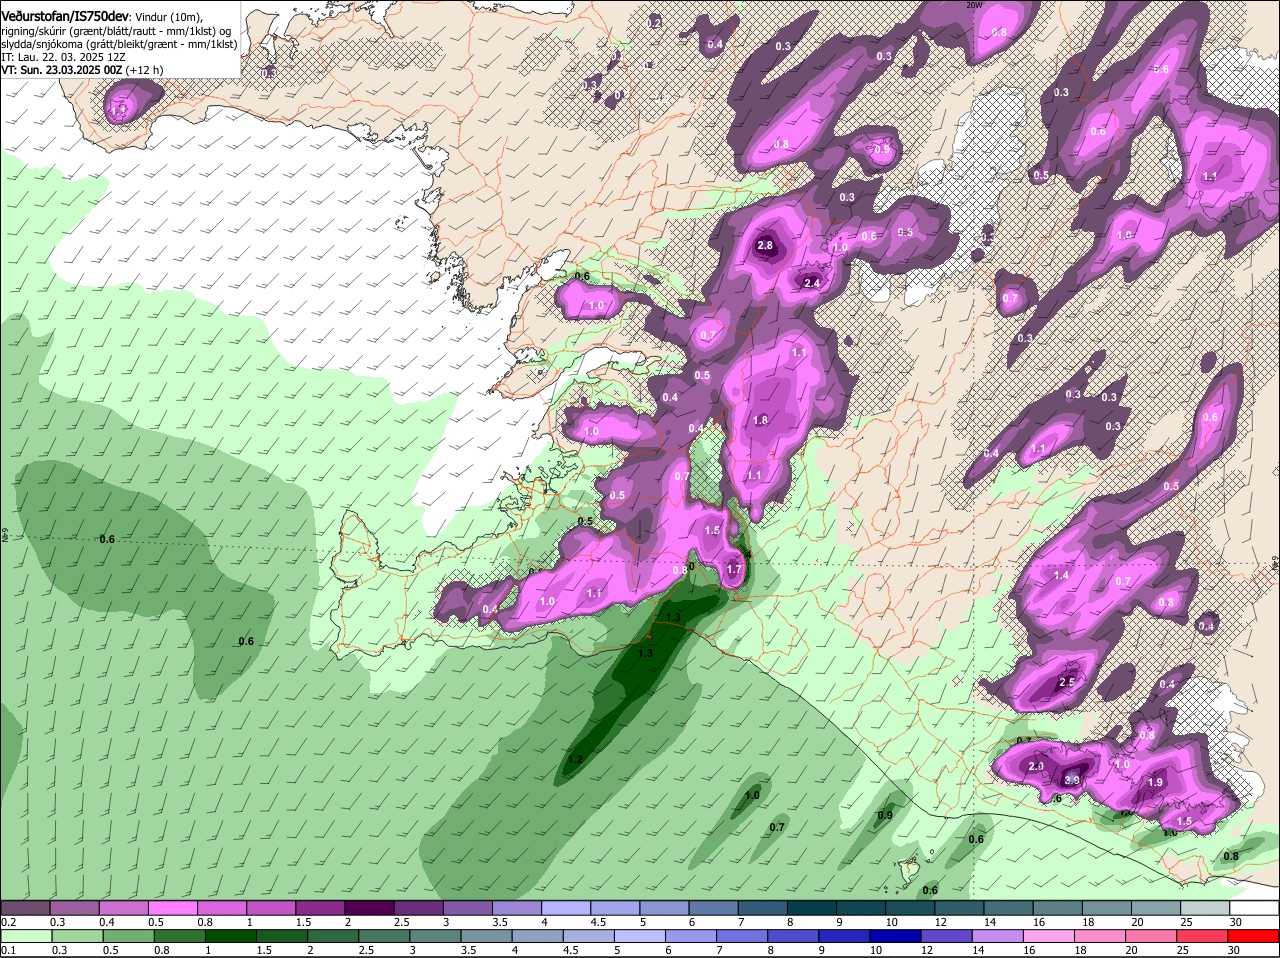Click the '1.9' snowfall value label
The image size is (1280, 958).
(x=1156, y=783)
